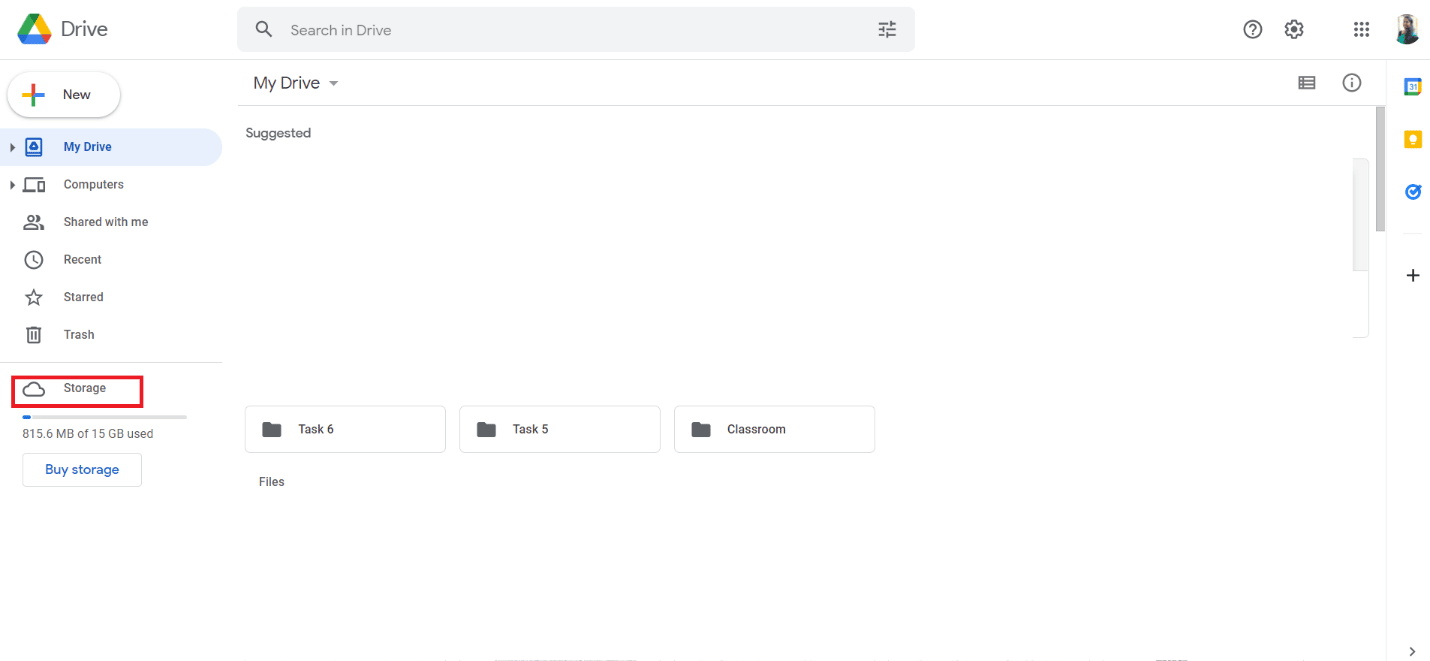Viewport: 1430px width, 661px height.
Task: Click the Trash bin icon
Action: pos(34,335)
